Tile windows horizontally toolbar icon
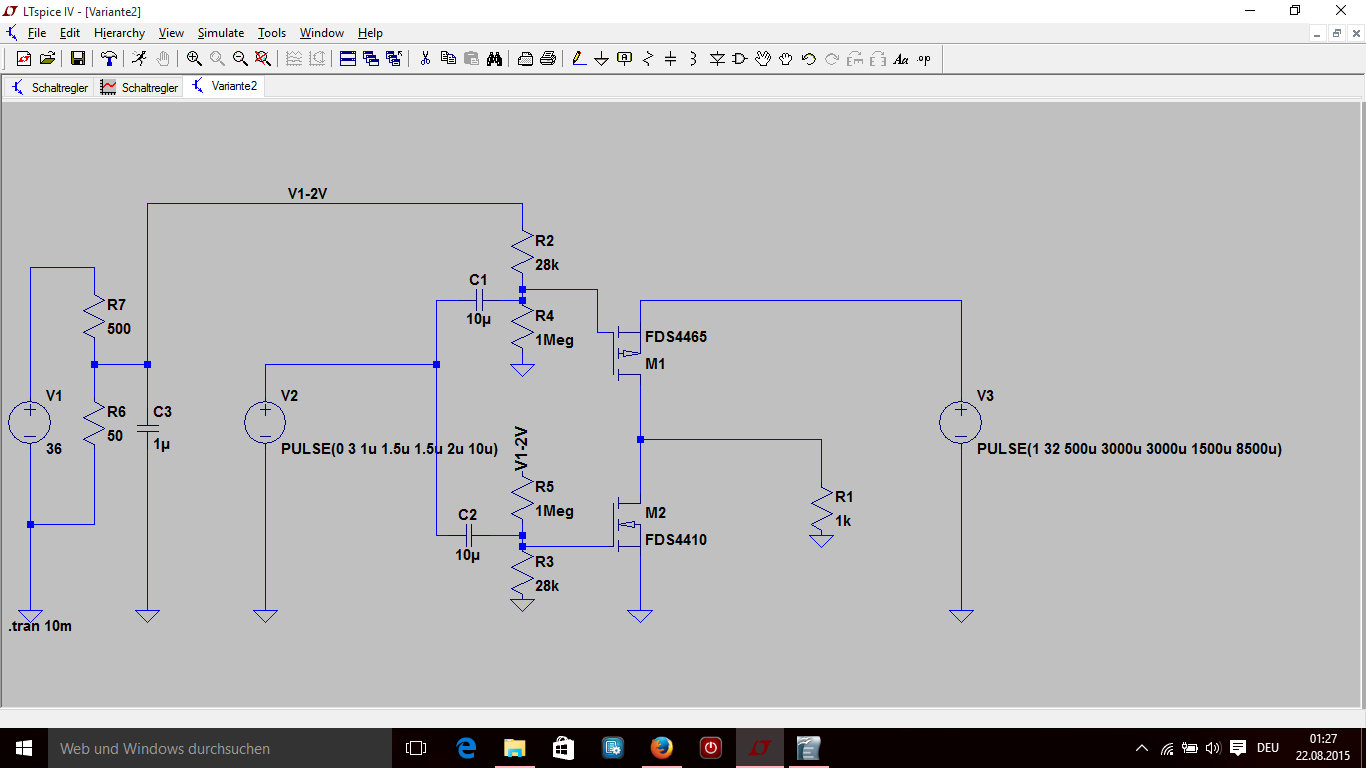This screenshot has width=1366, height=768. pos(348,59)
